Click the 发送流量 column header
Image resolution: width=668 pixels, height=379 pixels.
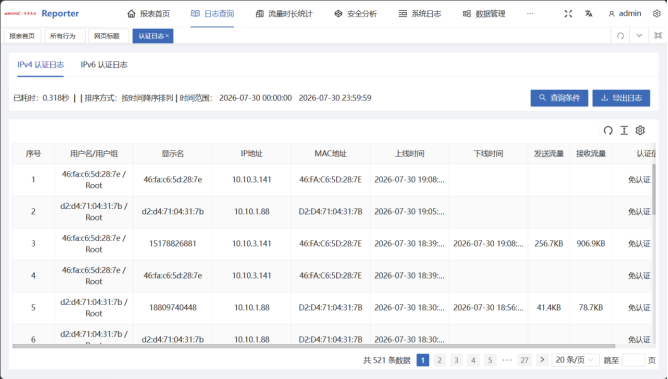coord(549,154)
